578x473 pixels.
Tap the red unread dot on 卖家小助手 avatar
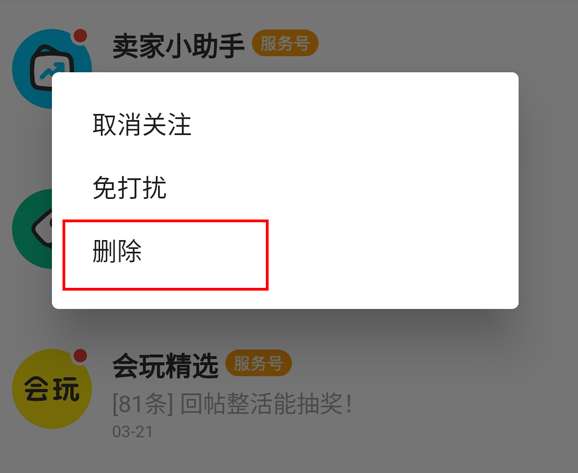80,36
